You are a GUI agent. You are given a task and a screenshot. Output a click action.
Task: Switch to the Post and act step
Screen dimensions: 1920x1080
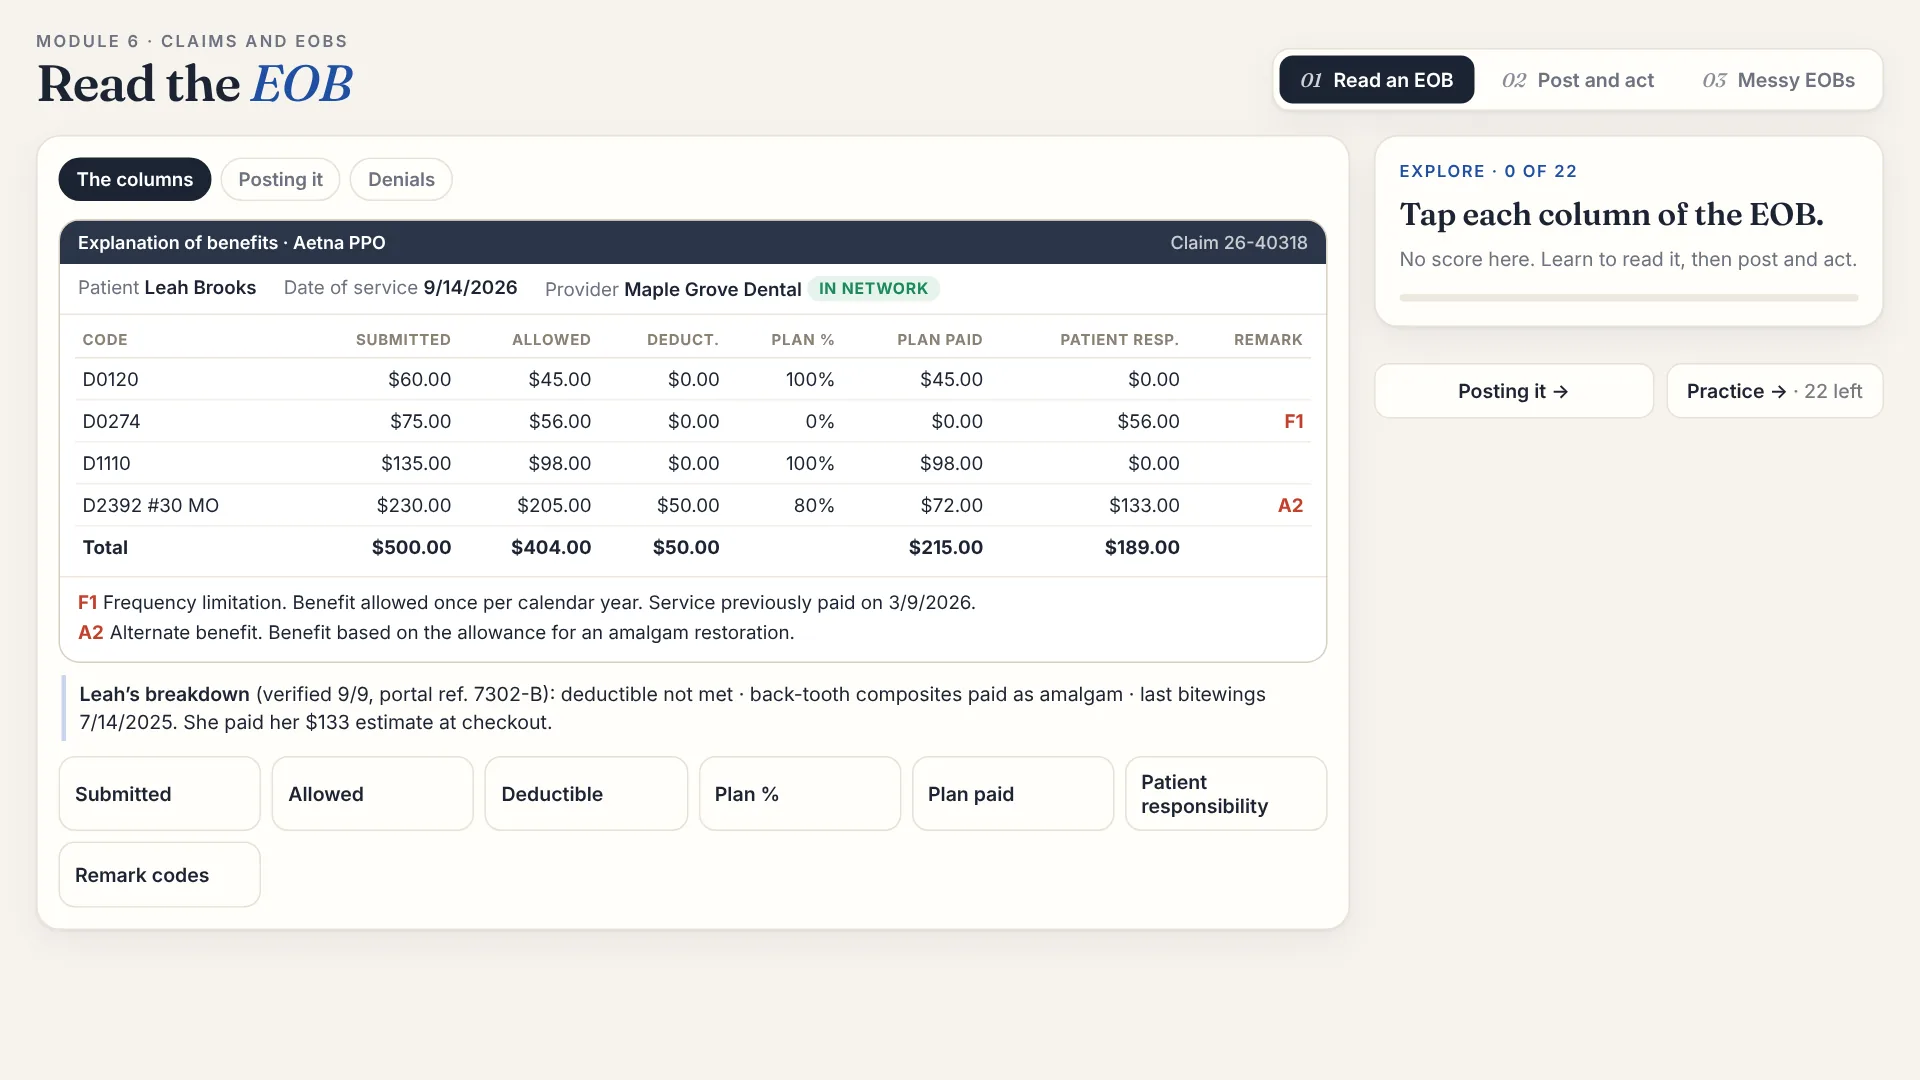pos(1577,80)
